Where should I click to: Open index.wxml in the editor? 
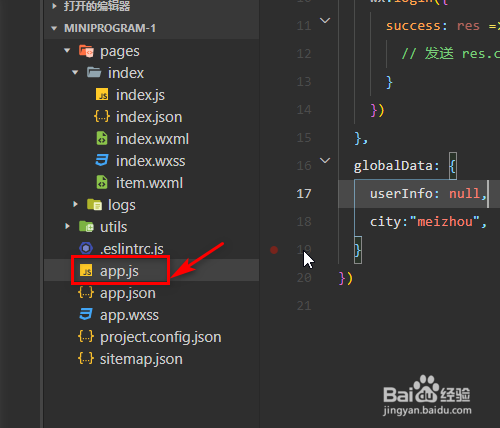[x=152, y=139]
